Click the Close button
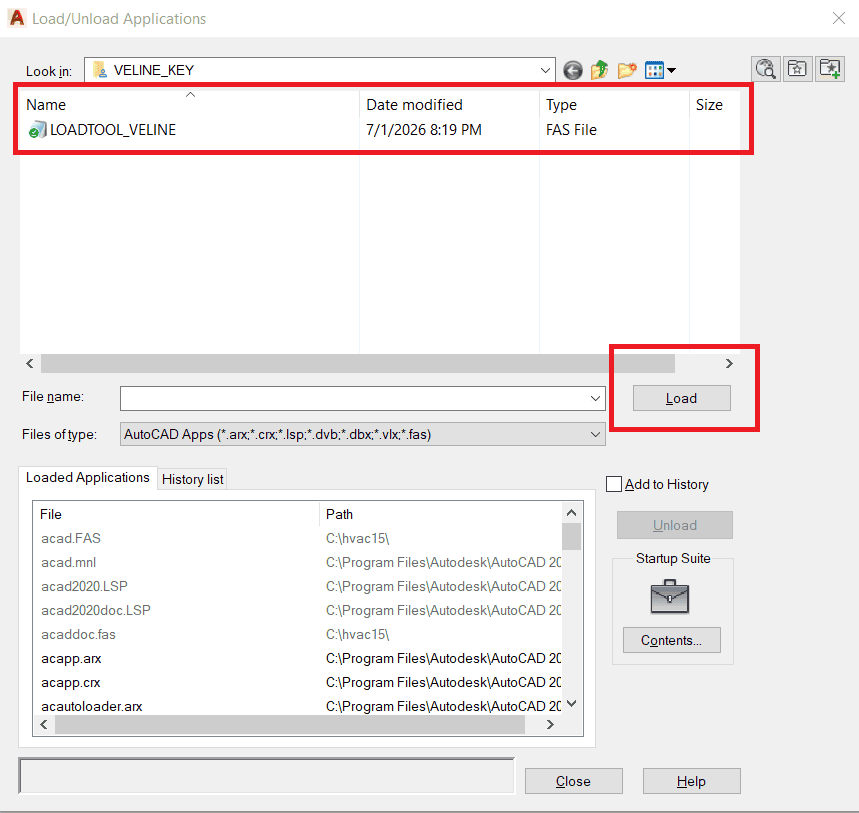Screen dimensions: 859x813 (x=574, y=781)
